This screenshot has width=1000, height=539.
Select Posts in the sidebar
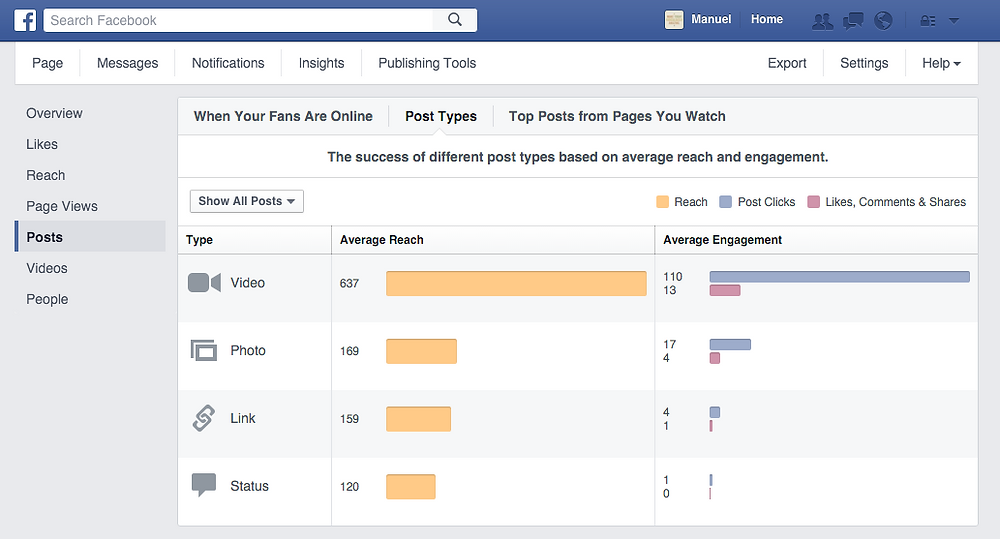90,237
